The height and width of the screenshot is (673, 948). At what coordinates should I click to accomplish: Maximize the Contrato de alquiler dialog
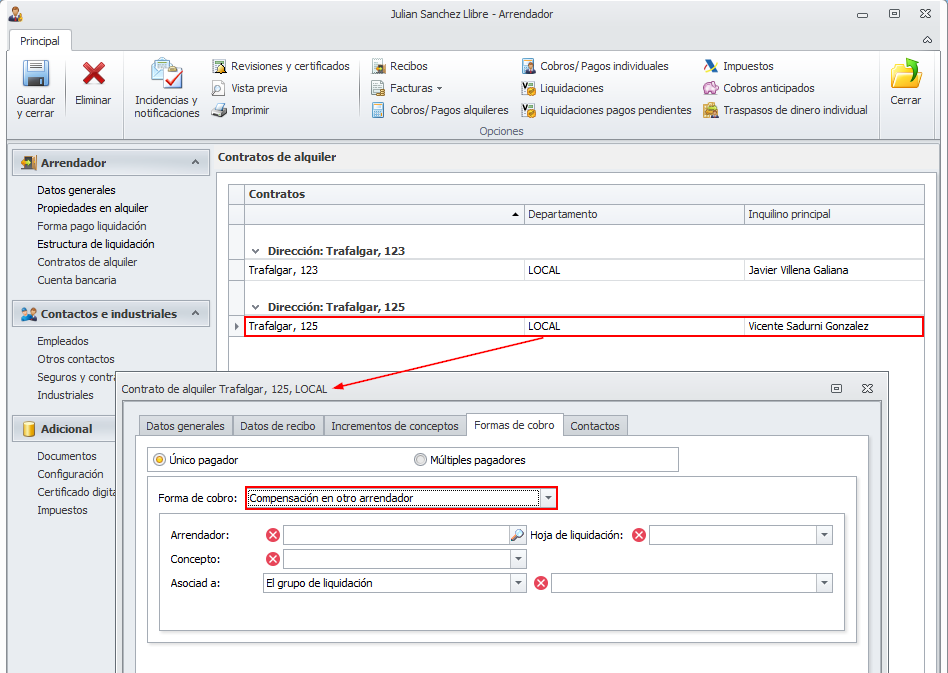(837, 388)
